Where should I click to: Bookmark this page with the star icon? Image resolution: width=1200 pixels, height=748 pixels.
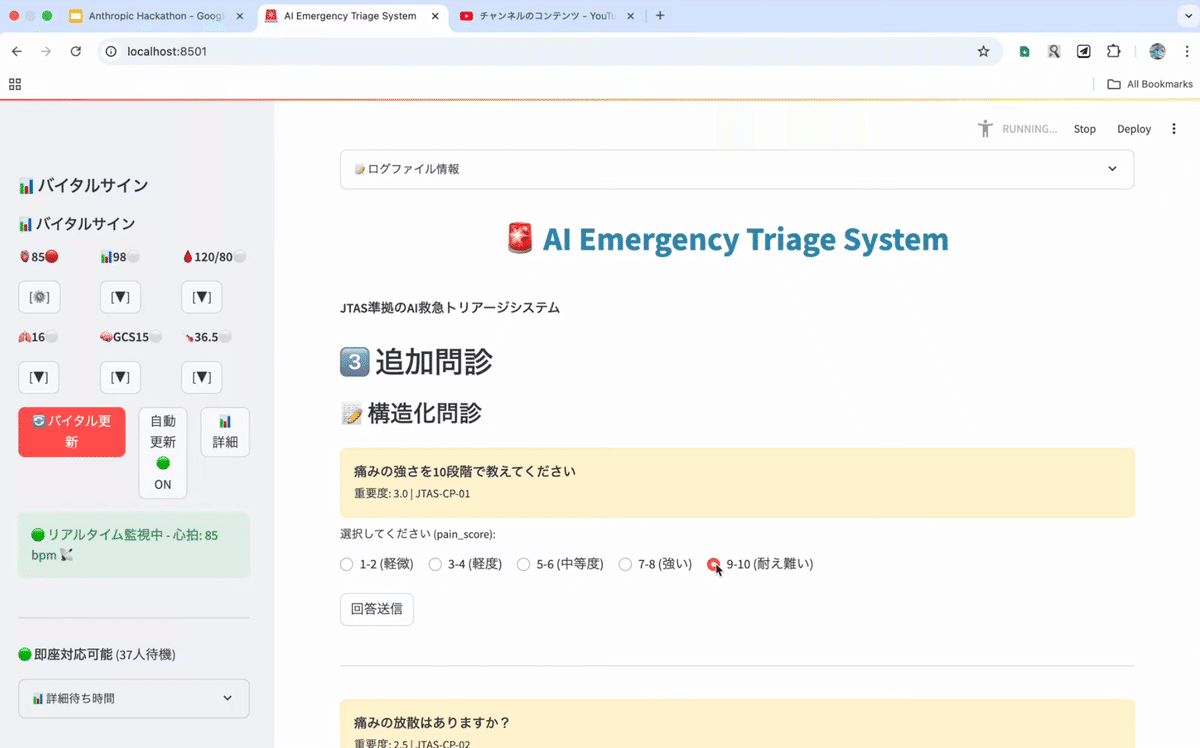coord(983,51)
